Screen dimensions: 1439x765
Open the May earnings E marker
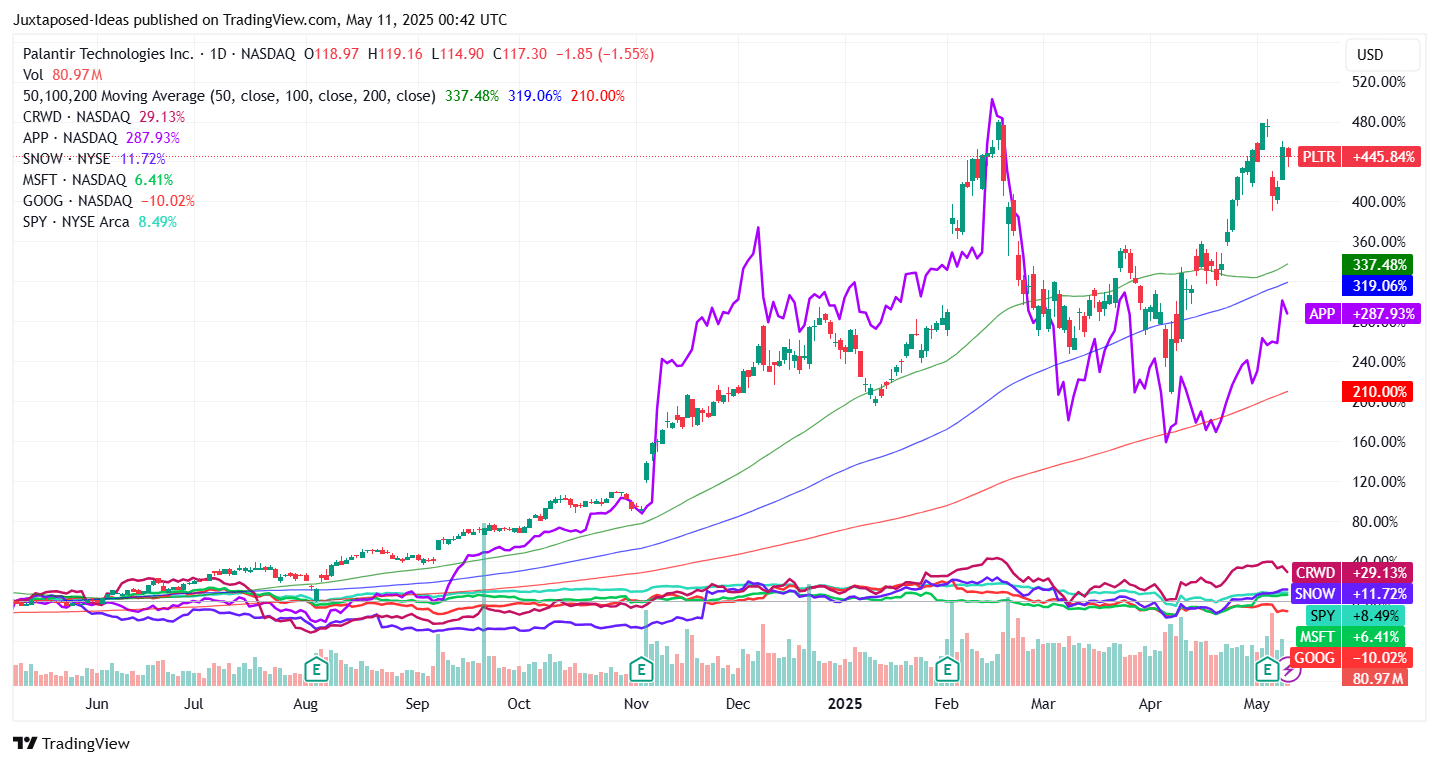[x=1268, y=669]
